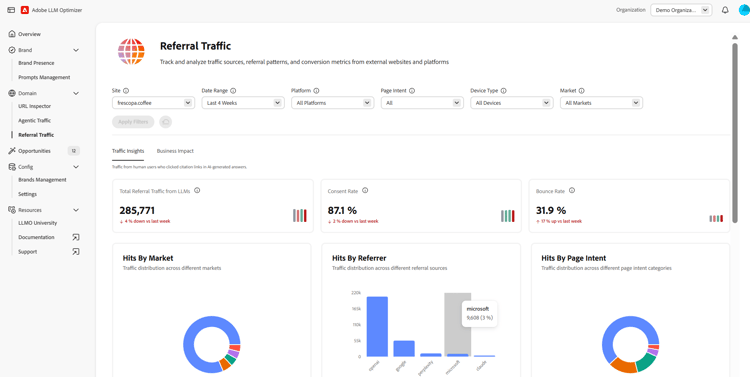Click the Device Type info icon
Image resolution: width=750 pixels, height=377 pixels.
(503, 90)
